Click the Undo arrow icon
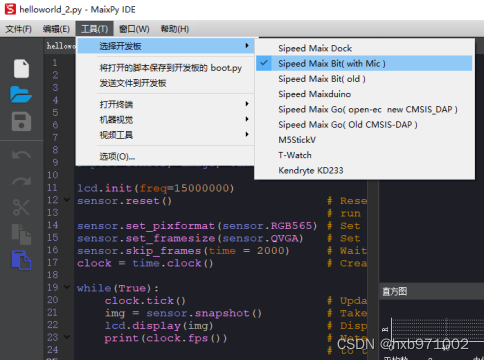 [21, 155]
